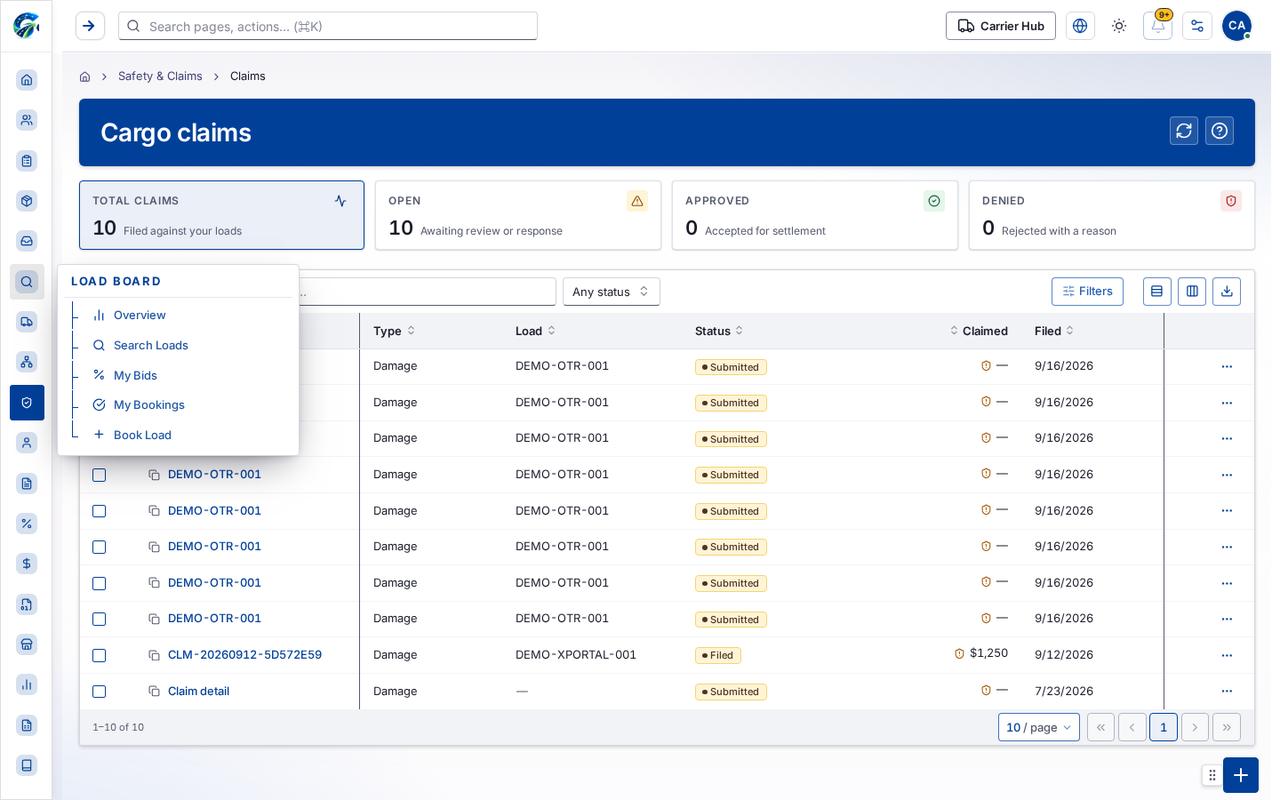This screenshot has height=800, width=1280.
Task: Open My Bookings from the Load Board menu
Action: pyautogui.click(x=149, y=405)
